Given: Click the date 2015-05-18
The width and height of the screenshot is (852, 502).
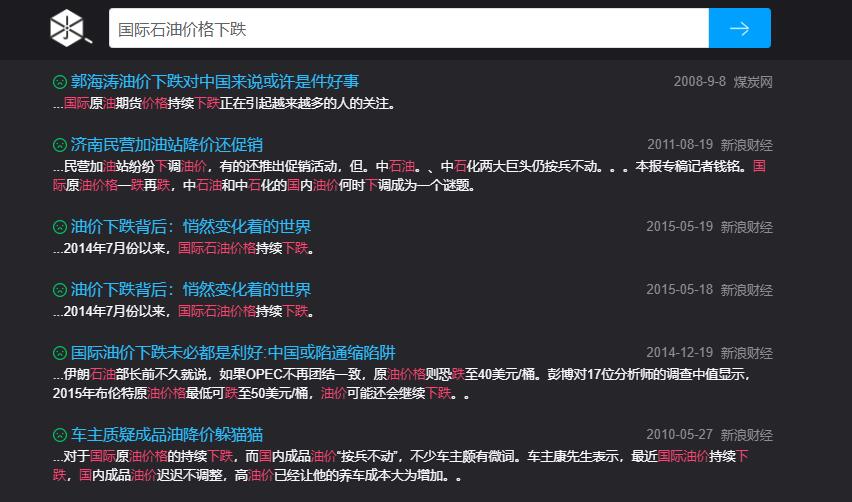Looking at the screenshot, I should pyautogui.click(x=679, y=290).
